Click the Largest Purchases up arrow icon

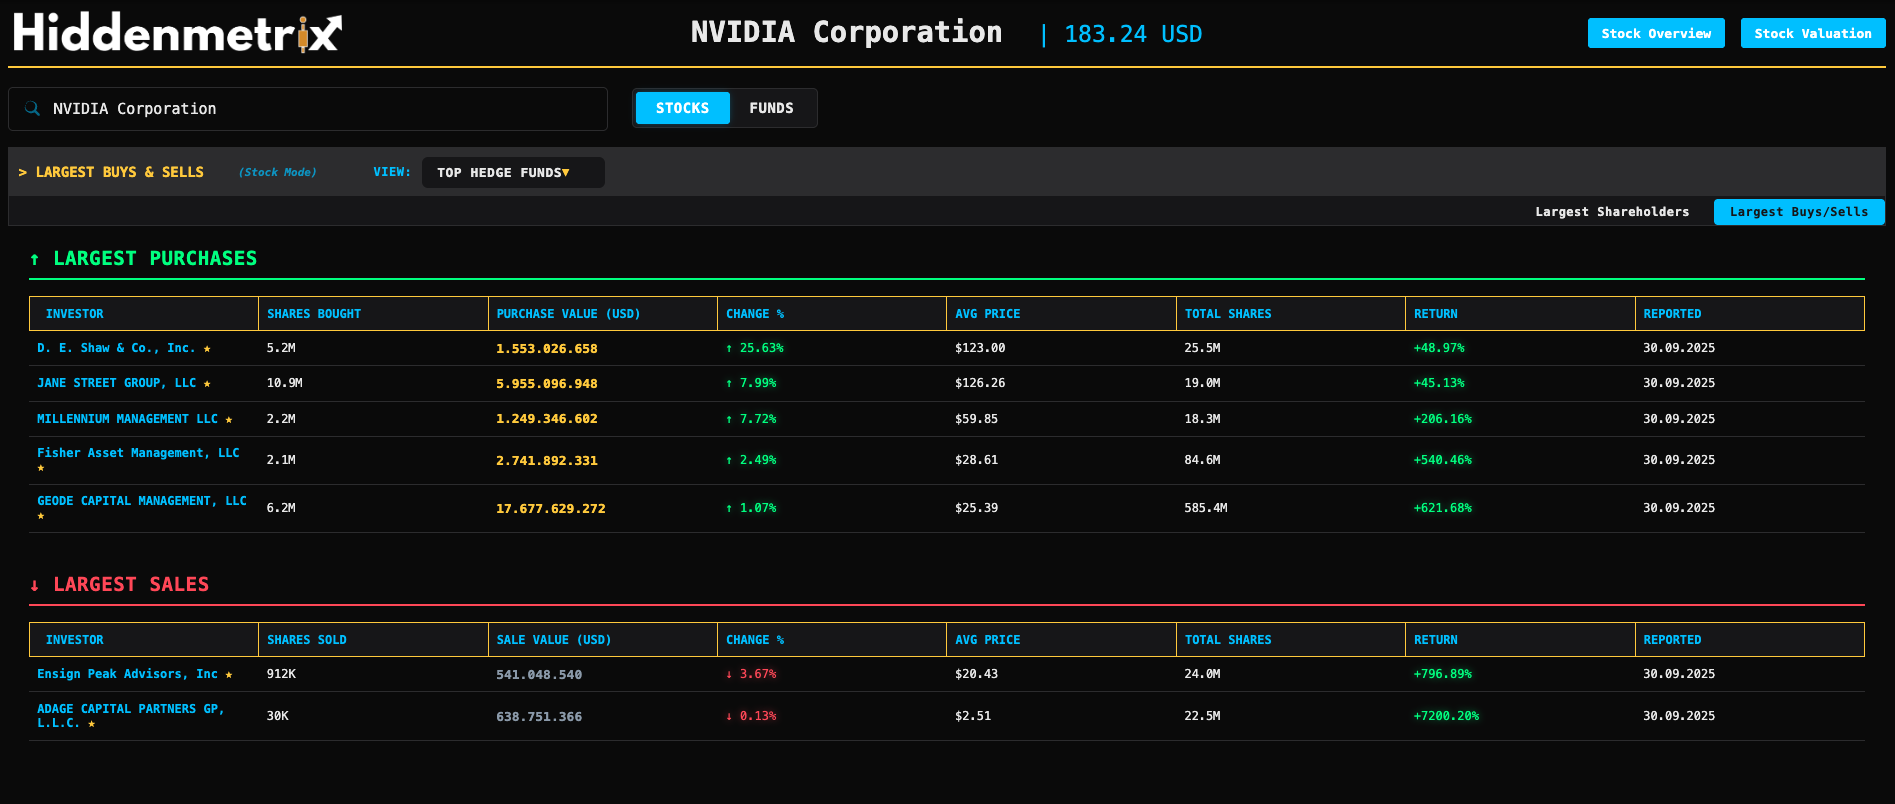pyautogui.click(x=35, y=260)
